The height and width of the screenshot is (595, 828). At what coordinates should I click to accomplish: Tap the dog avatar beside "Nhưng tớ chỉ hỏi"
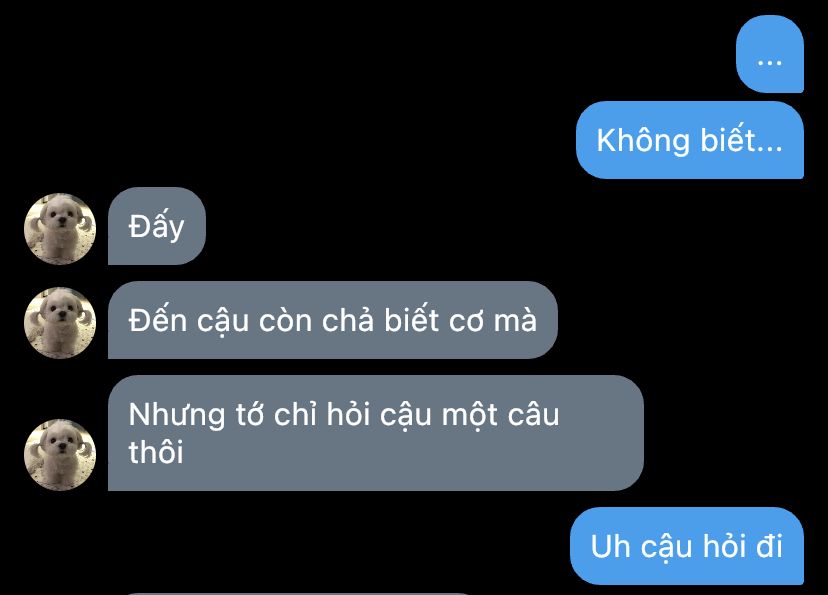click(60, 455)
